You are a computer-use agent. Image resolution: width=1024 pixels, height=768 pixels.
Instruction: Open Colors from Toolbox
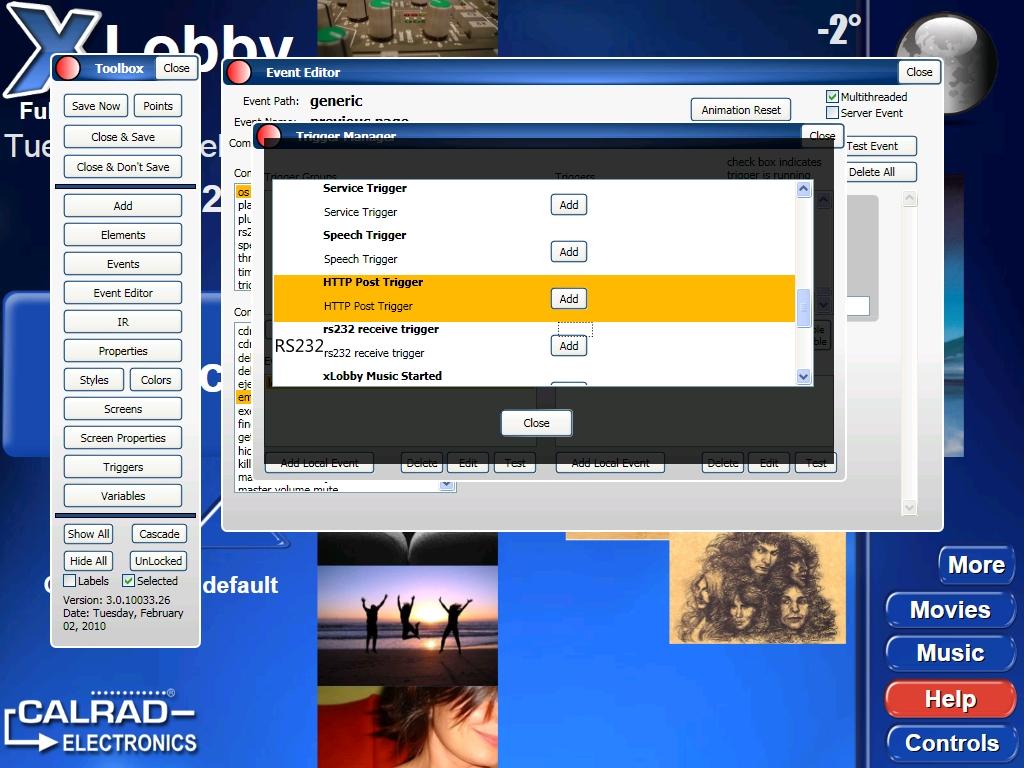click(x=156, y=379)
